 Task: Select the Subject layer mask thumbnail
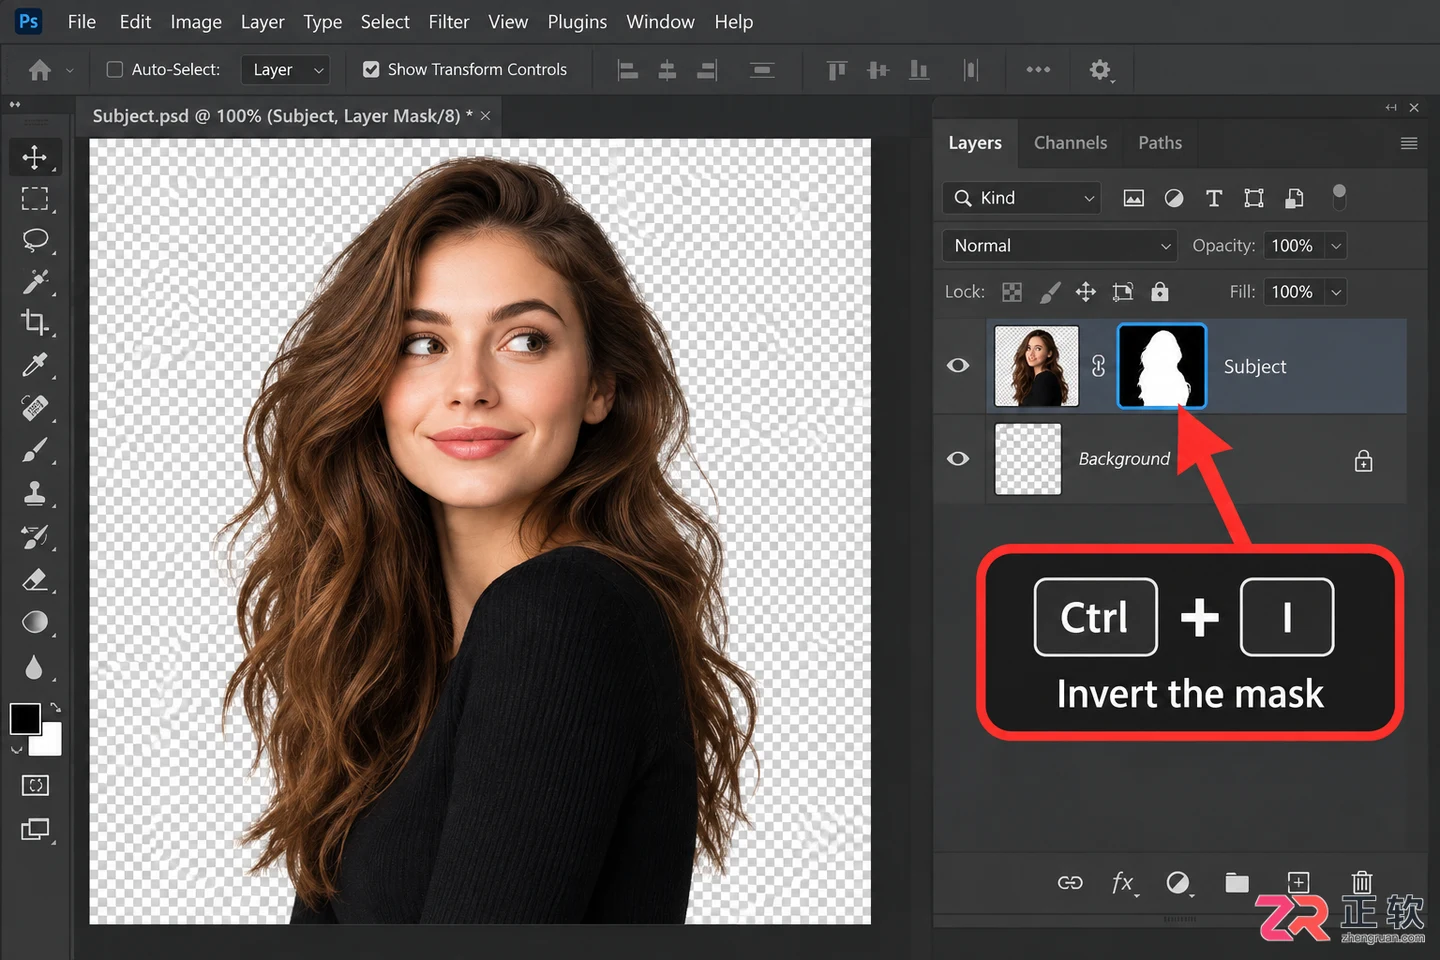1161,366
